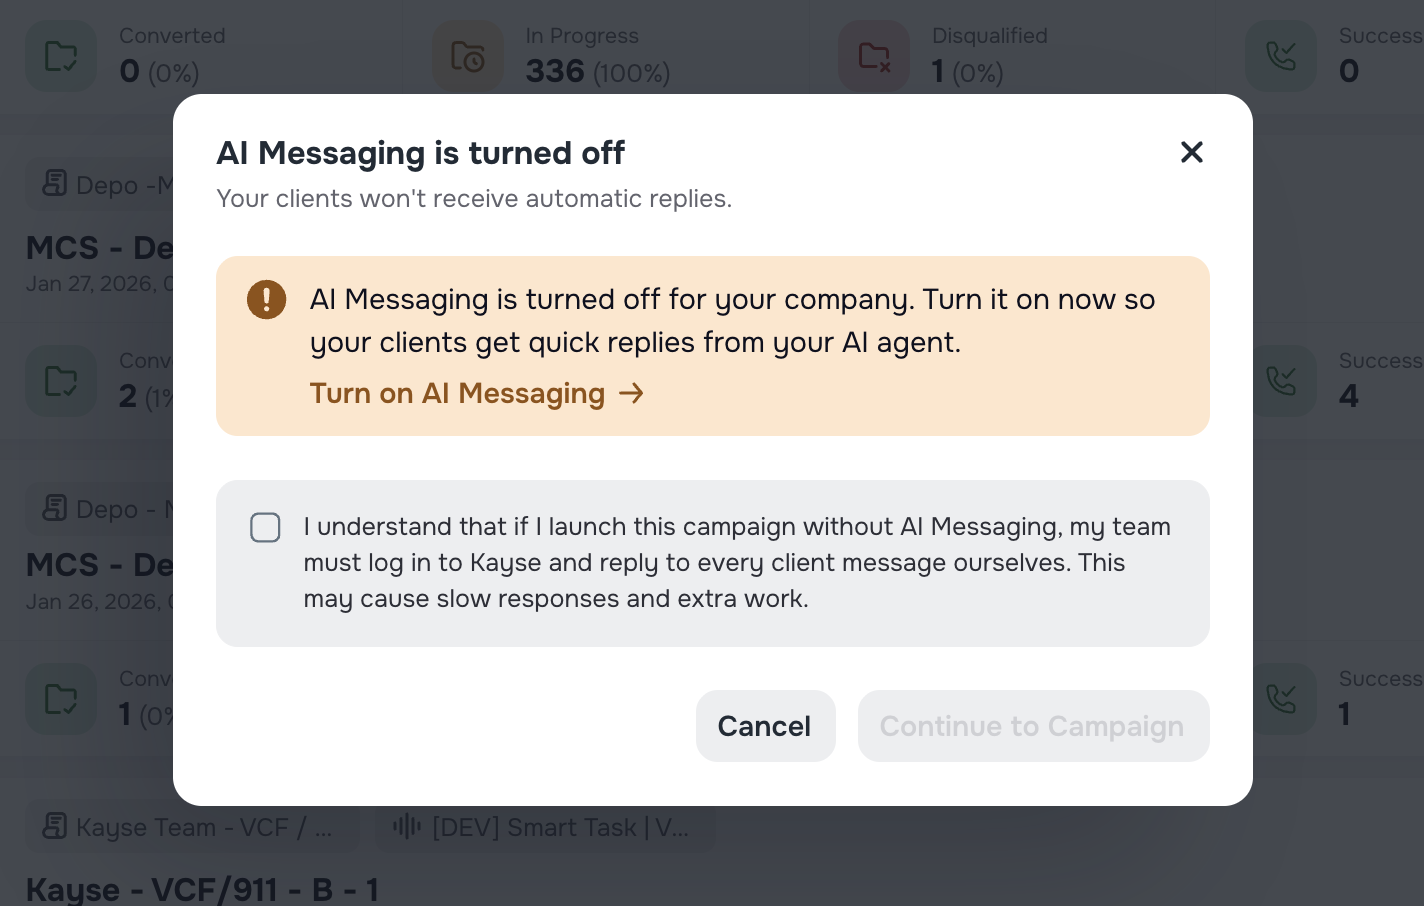
Task: Close the AI Messaging dialog with the X
Action: pyautogui.click(x=1191, y=152)
